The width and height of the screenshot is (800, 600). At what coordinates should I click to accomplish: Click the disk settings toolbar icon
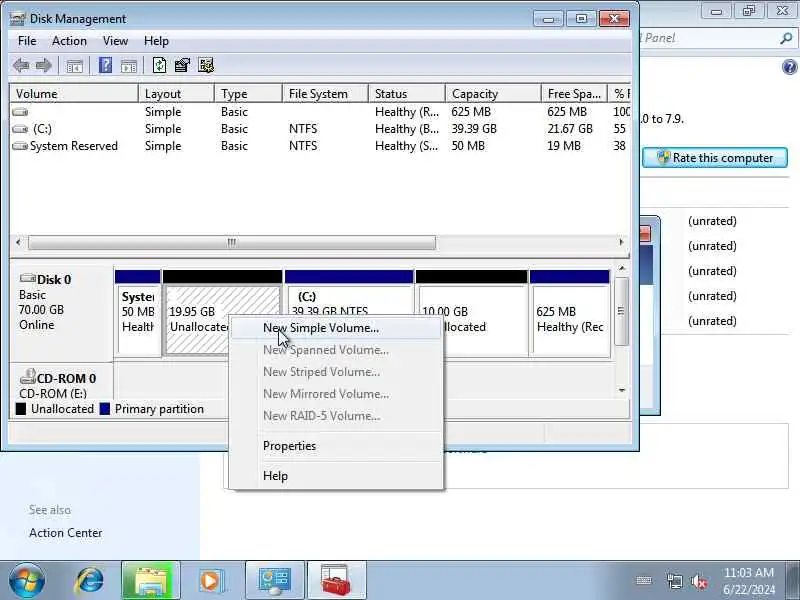tap(206, 65)
